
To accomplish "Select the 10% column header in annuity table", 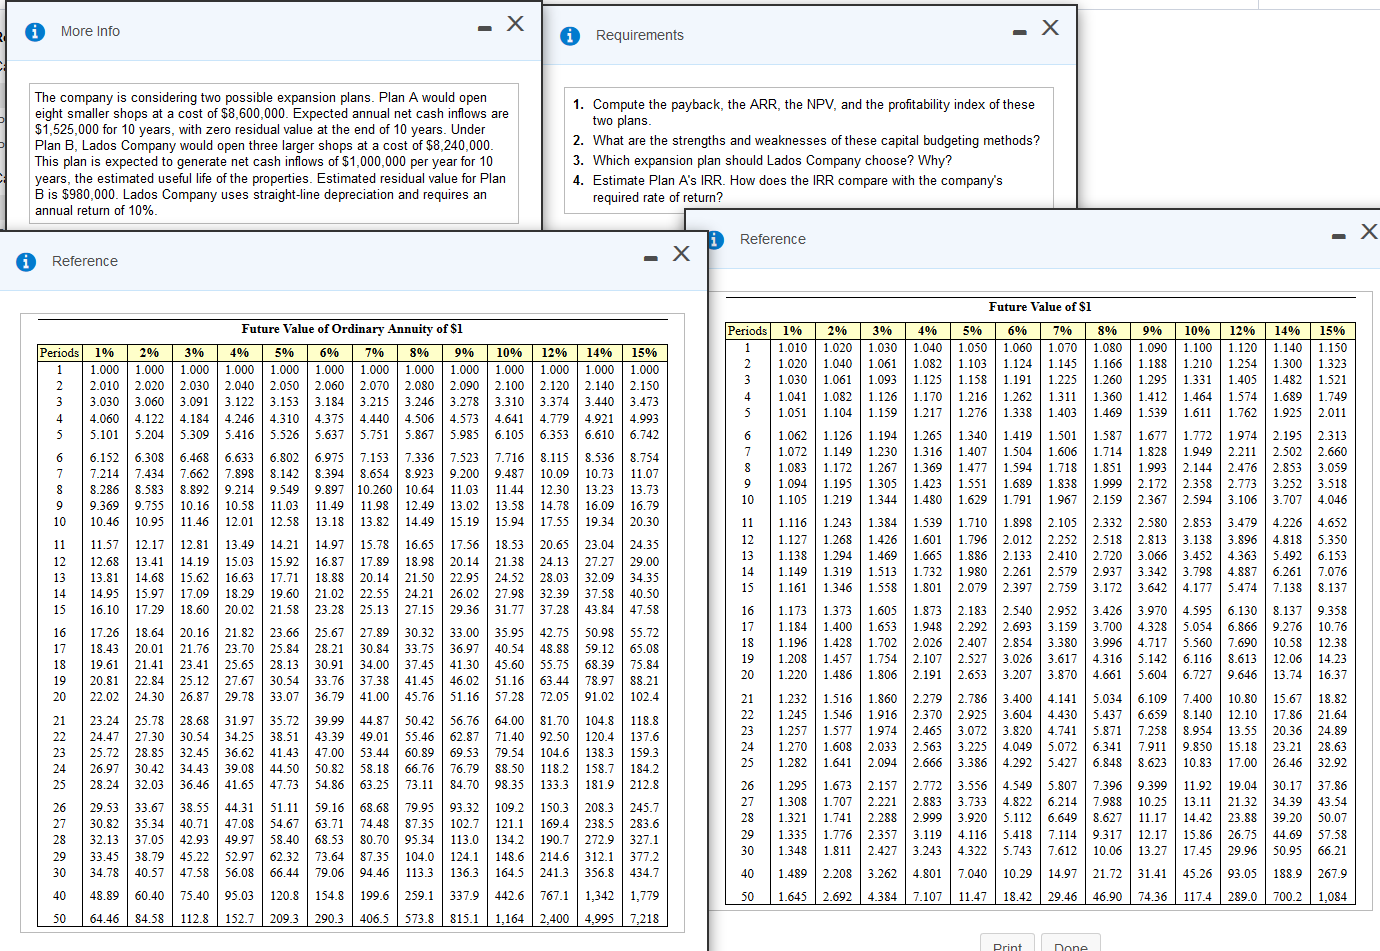I will point(509,352).
